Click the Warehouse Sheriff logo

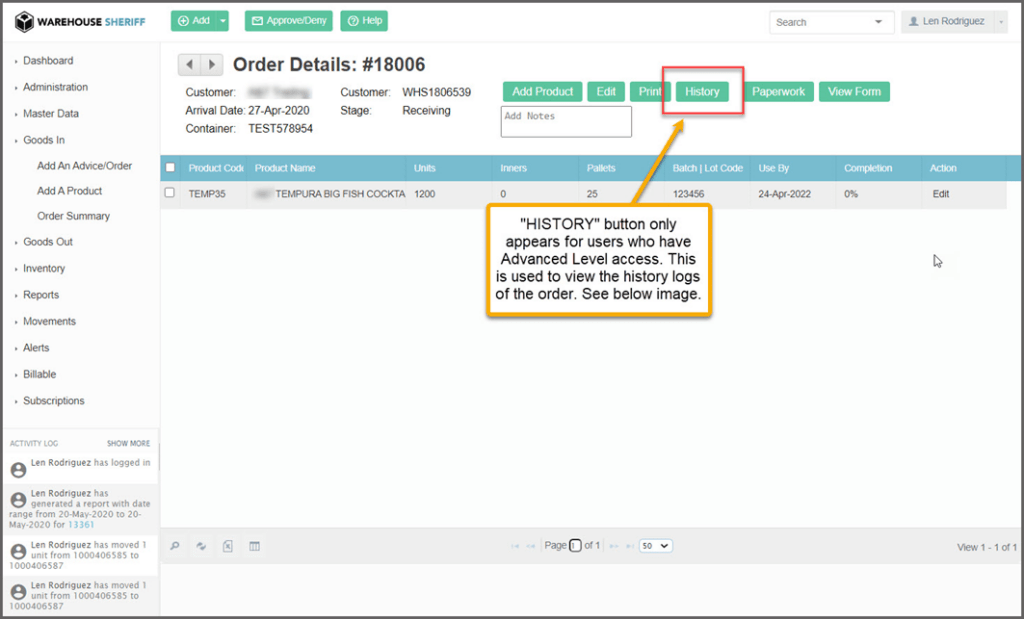coord(80,21)
